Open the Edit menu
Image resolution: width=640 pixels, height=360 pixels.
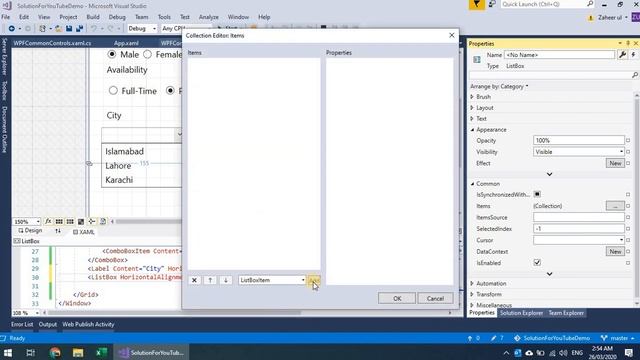[x=24, y=17]
